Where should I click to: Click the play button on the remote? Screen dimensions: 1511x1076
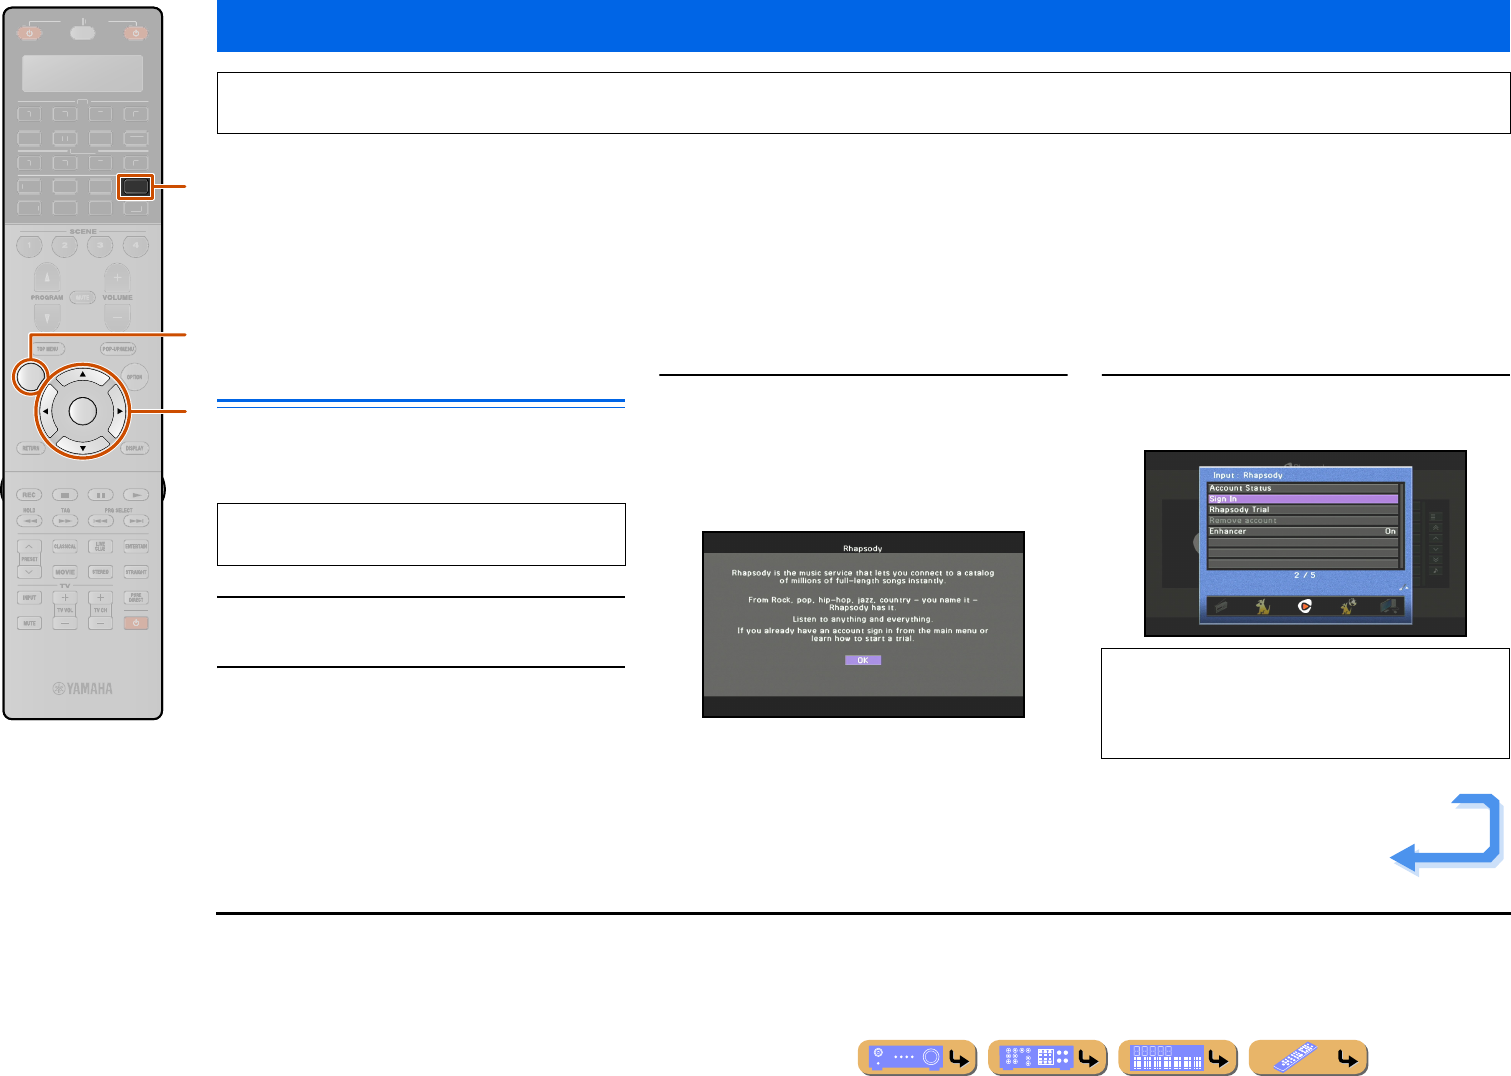(x=135, y=495)
